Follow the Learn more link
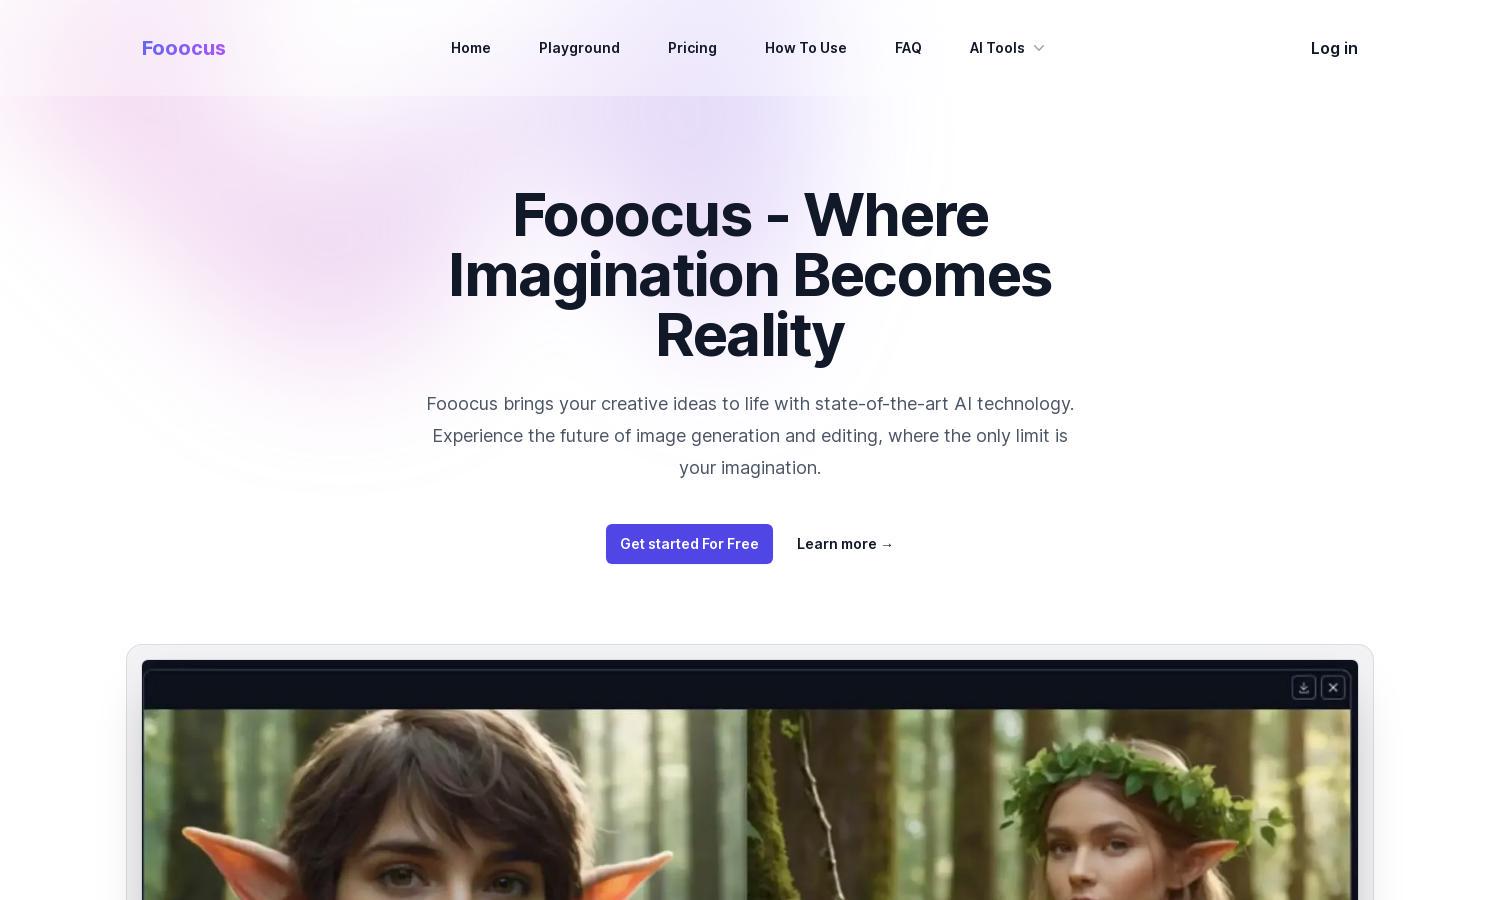The height and width of the screenshot is (900, 1500). pyautogui.click(x=845, y=544)
